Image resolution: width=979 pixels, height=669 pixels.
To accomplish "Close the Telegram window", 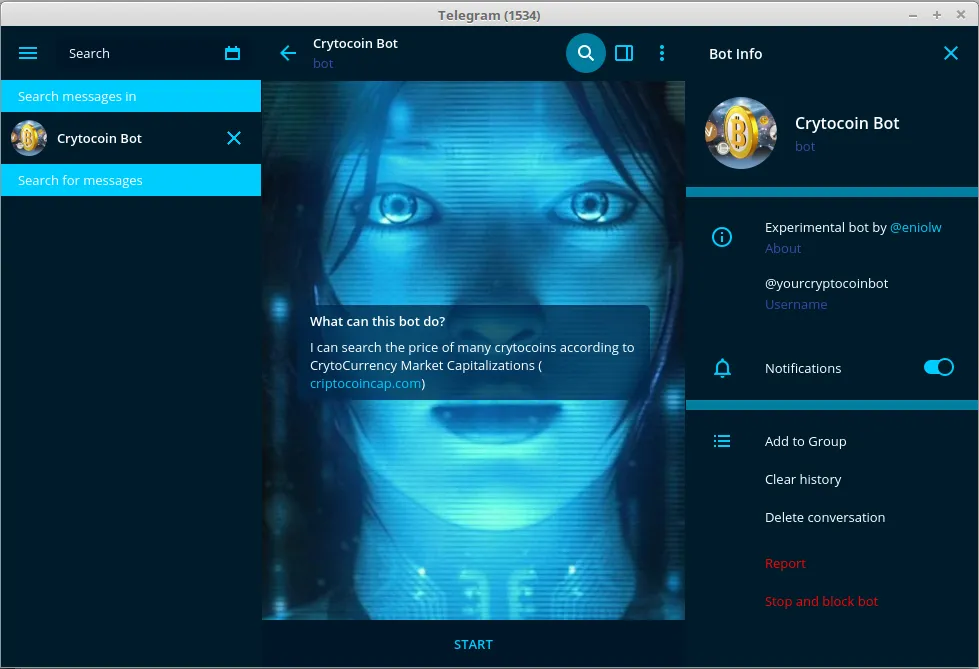I will coord(960,14).
